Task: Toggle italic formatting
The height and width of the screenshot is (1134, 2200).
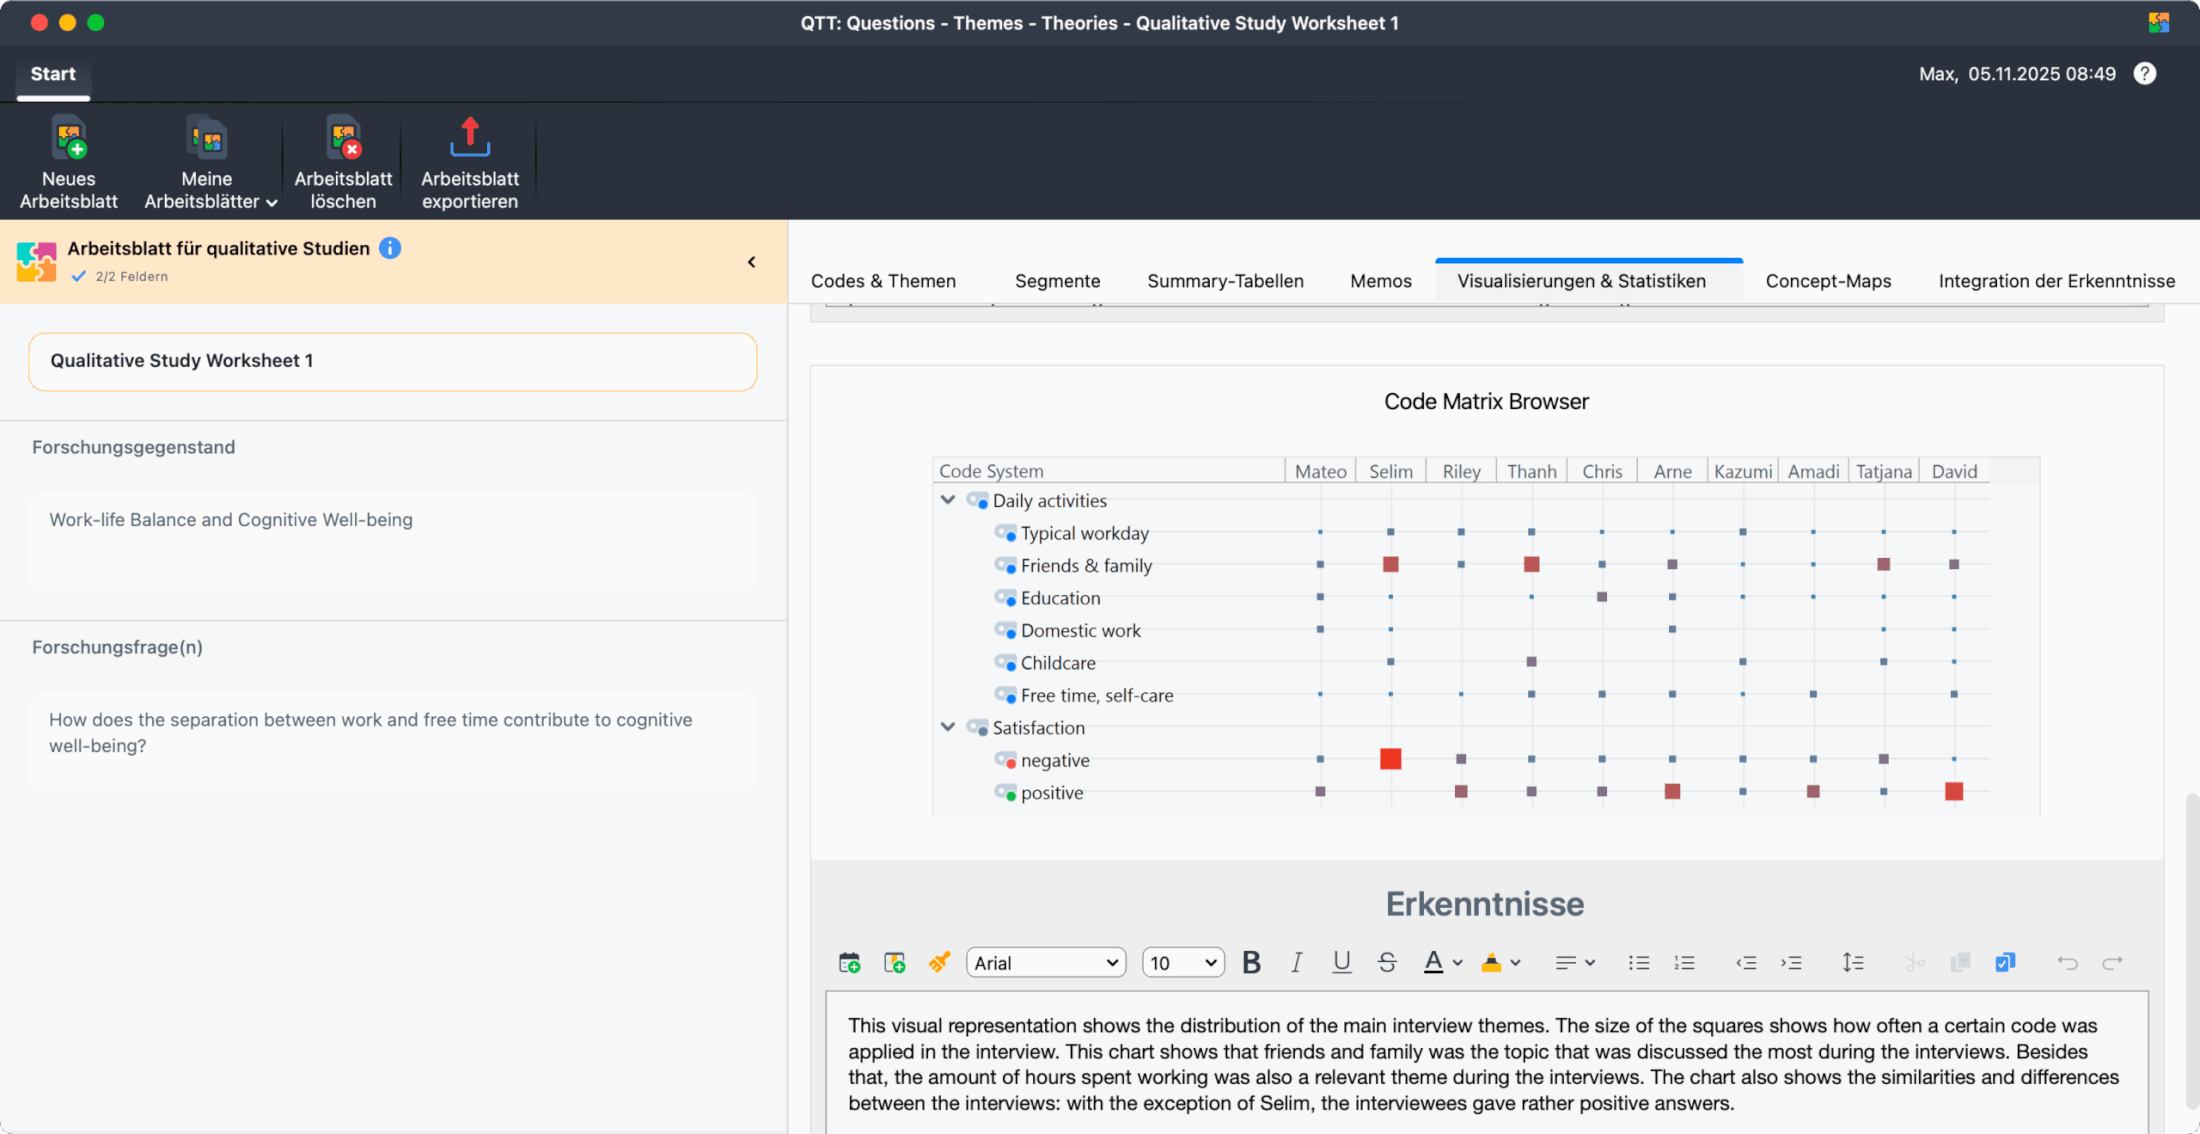Action: (1296, 962)
